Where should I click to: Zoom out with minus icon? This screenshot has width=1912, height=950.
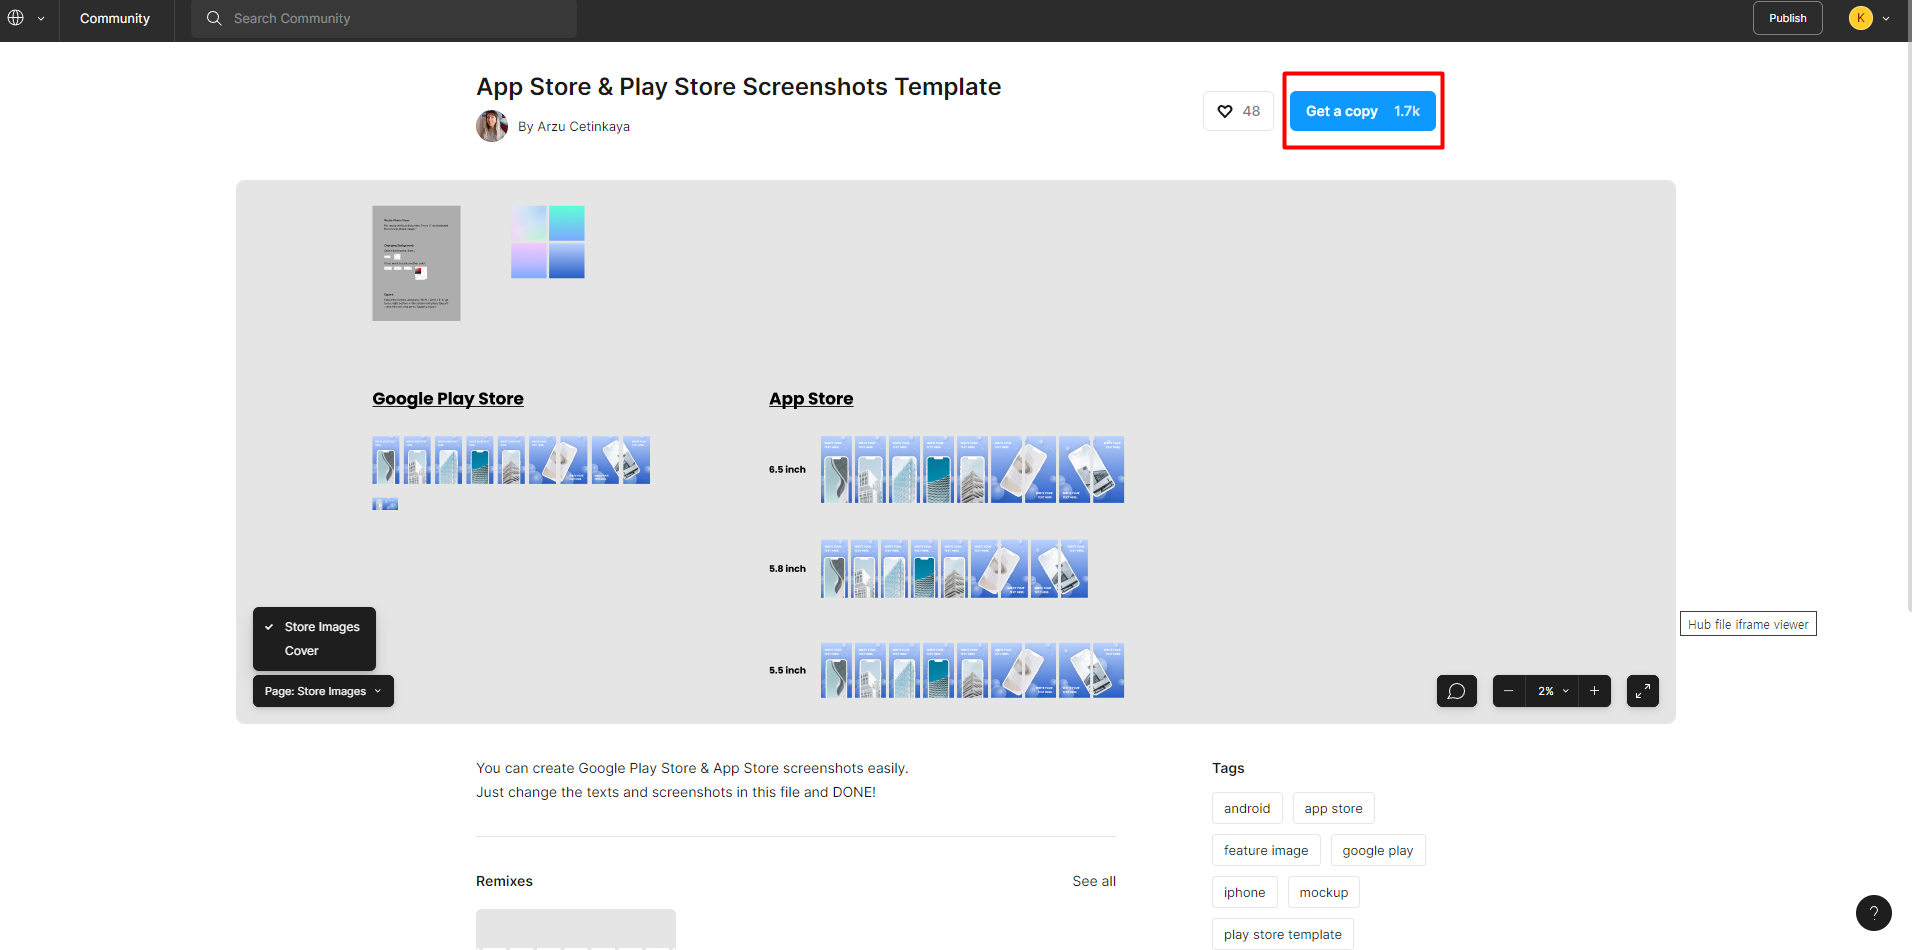coord(1508,691)
